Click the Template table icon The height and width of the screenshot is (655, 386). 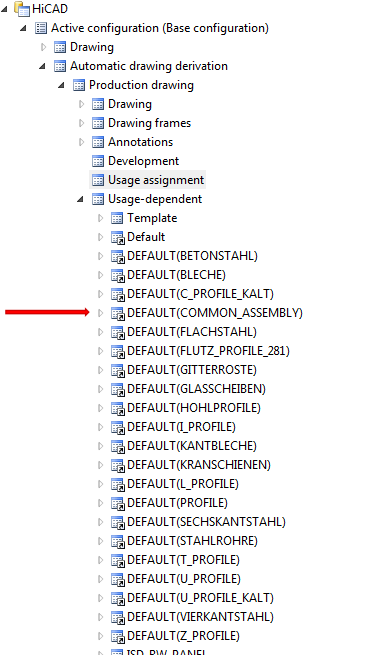point(117,218)
